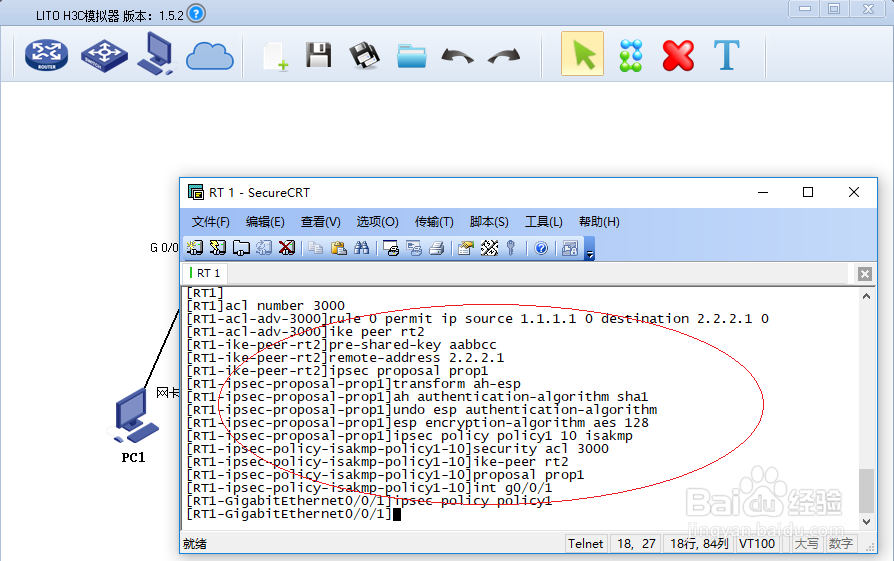The image size is (894, 561).
Task: Open the 选项(O) menu
Action: coord(377,222)
